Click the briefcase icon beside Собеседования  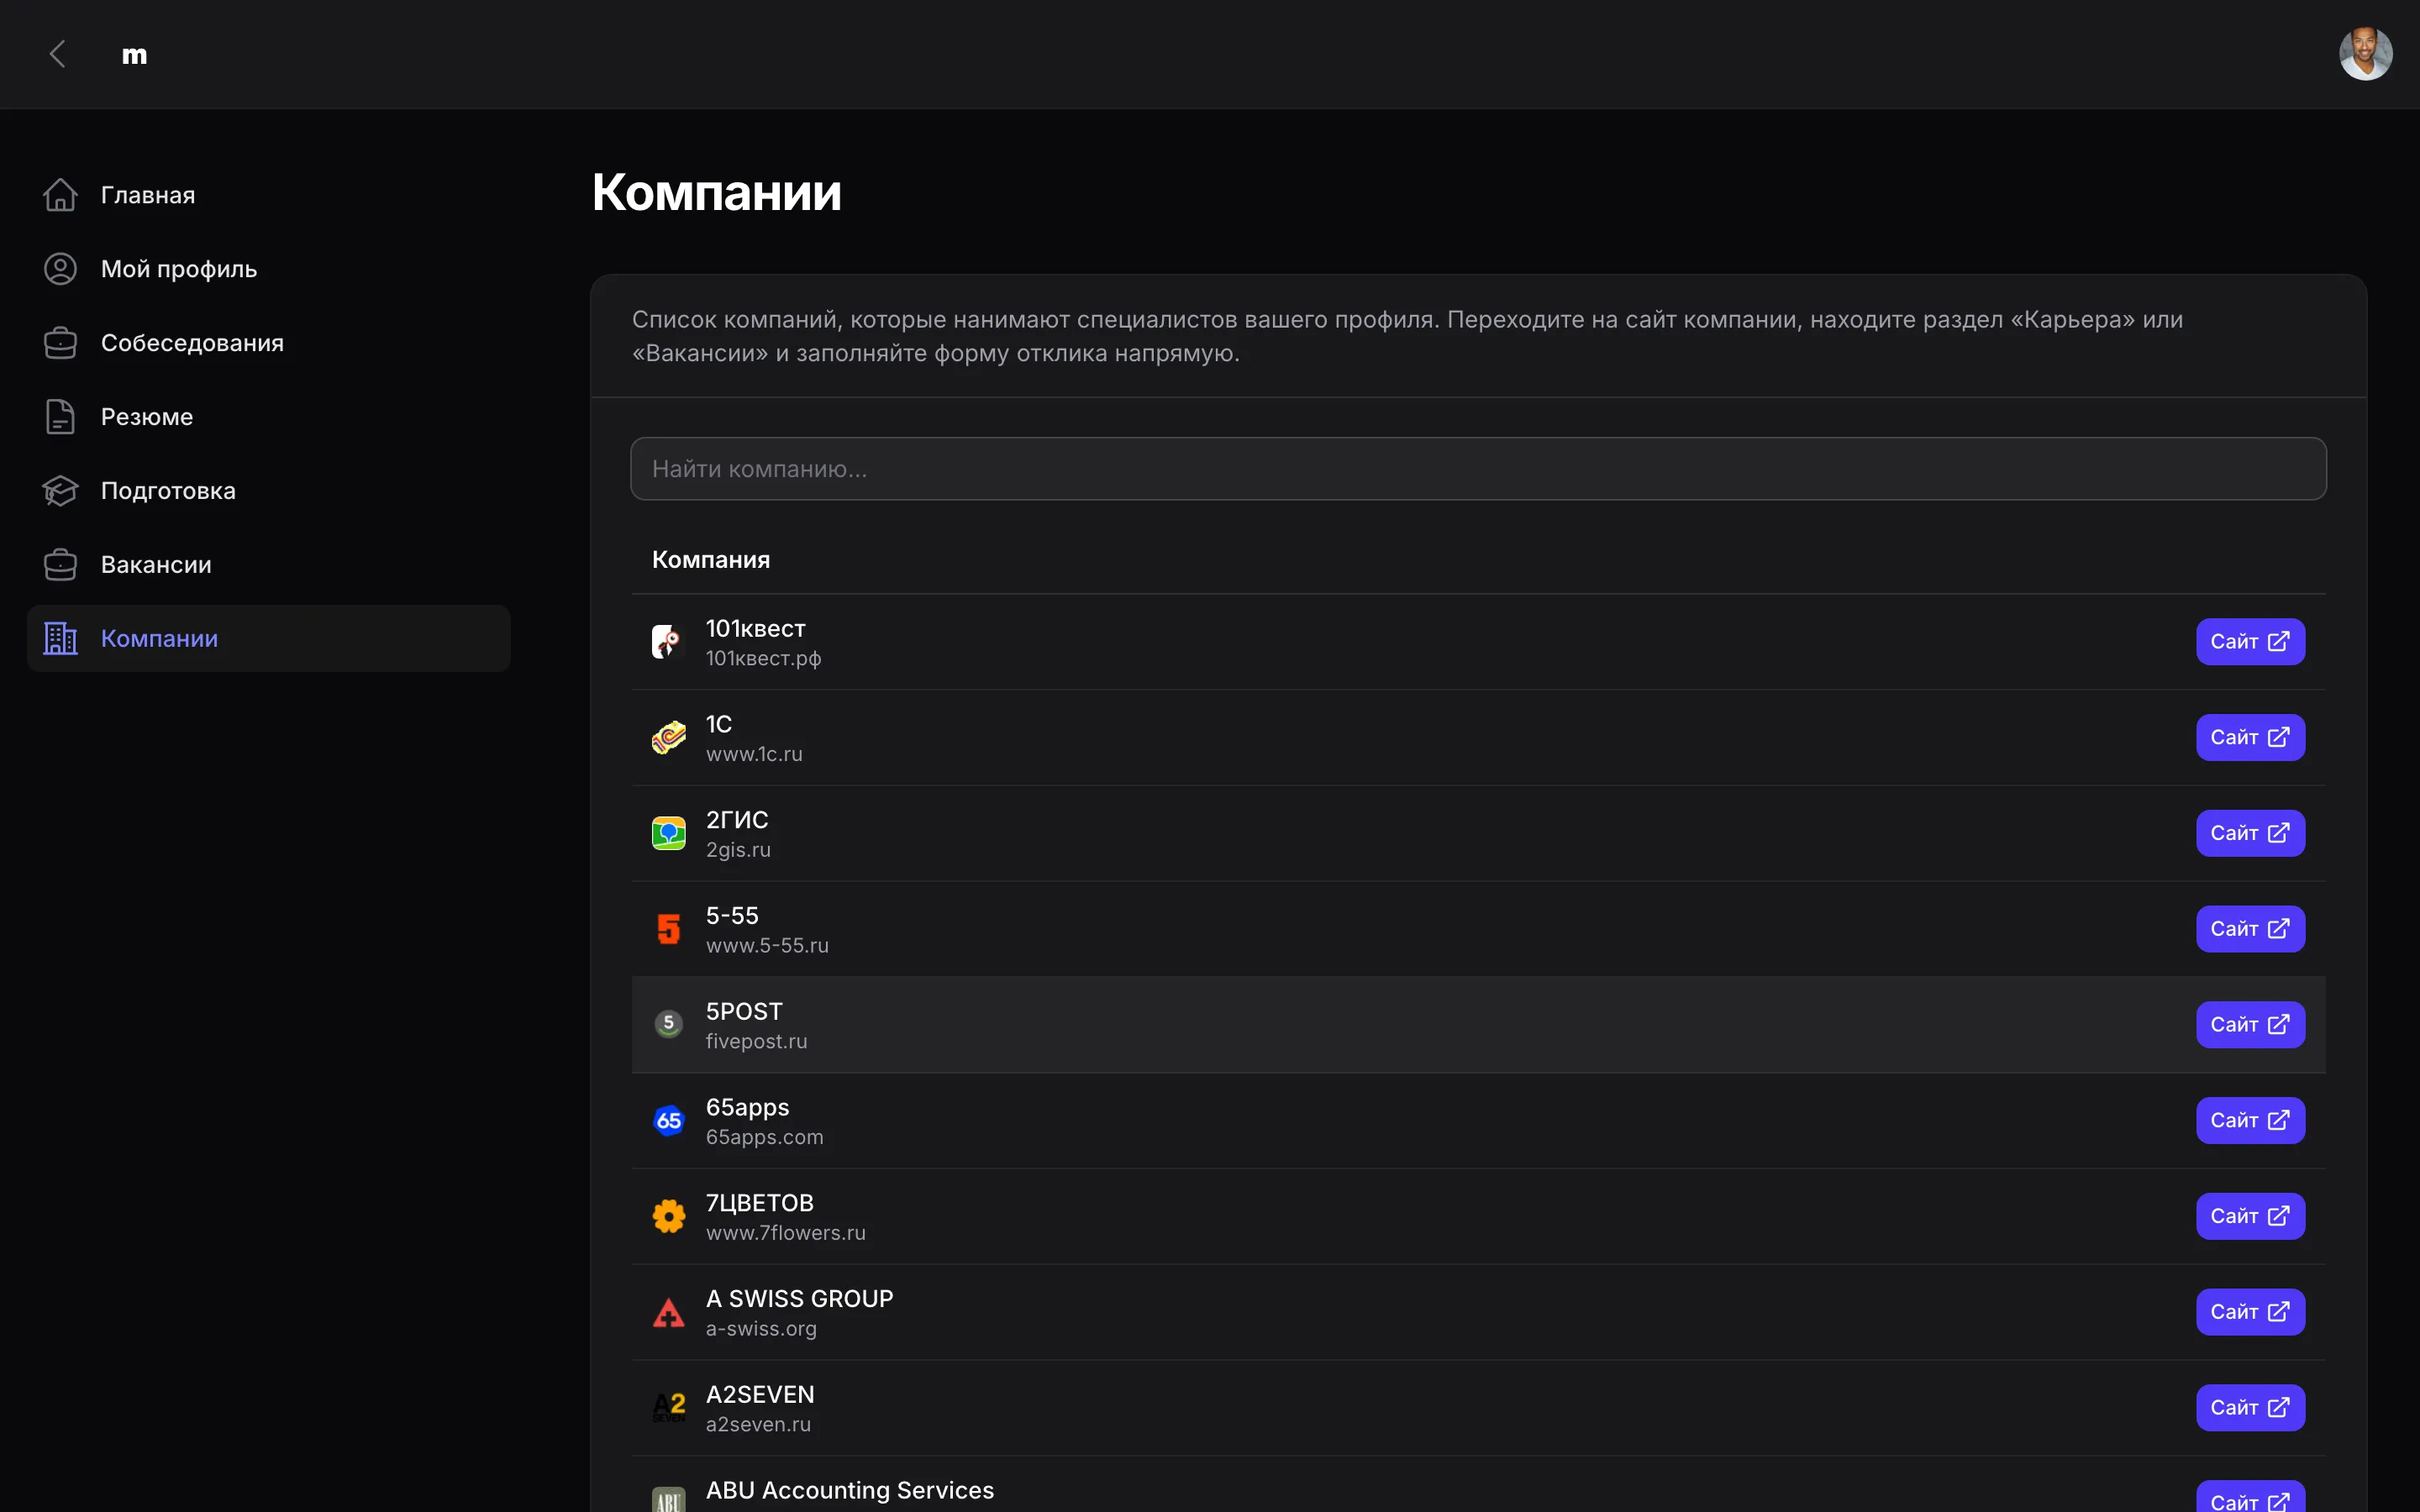point(60,343)
